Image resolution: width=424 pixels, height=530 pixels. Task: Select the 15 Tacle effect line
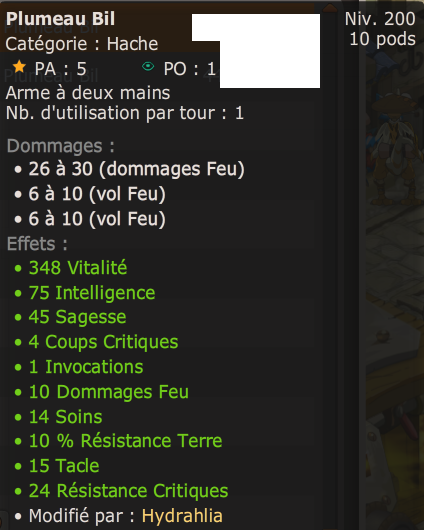click(64, 466)
